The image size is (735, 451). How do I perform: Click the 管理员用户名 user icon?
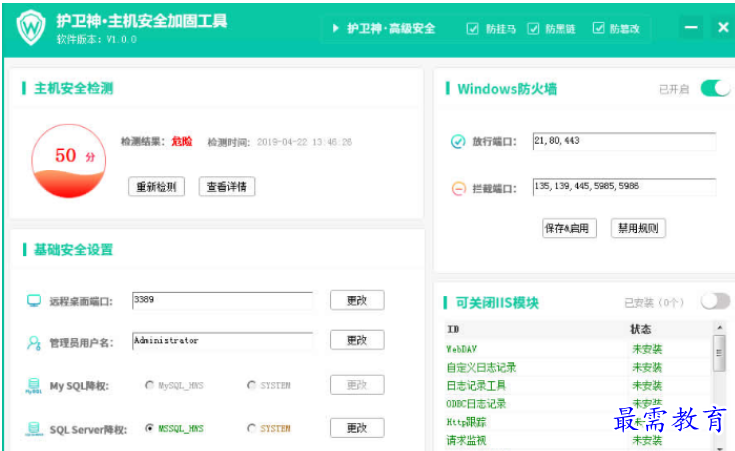[34, 343]
